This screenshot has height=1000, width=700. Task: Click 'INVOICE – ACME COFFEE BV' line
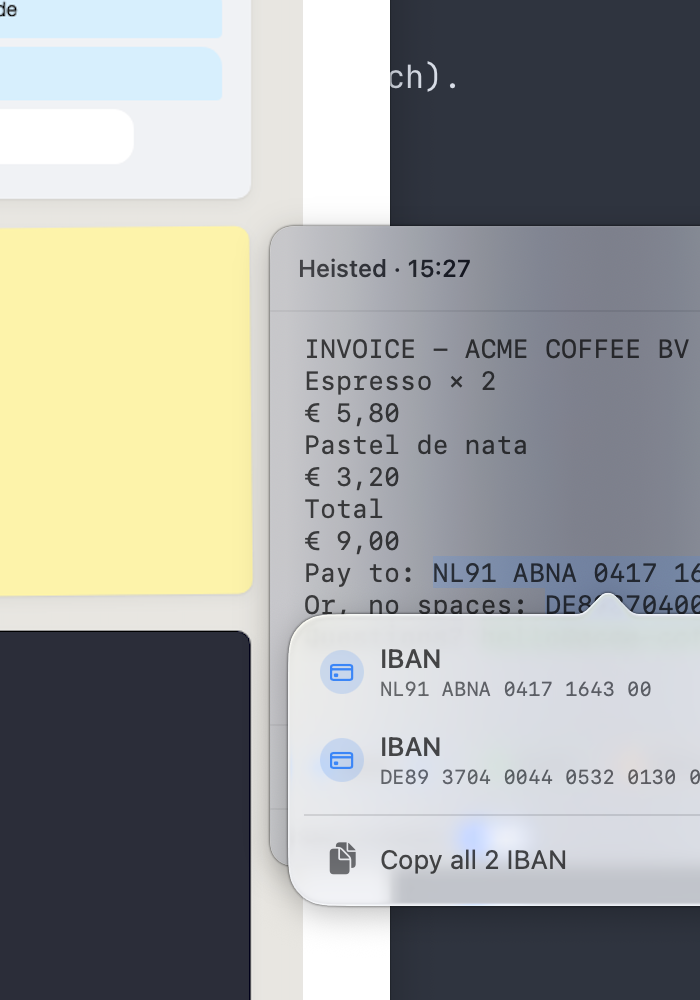pos(497,349)
